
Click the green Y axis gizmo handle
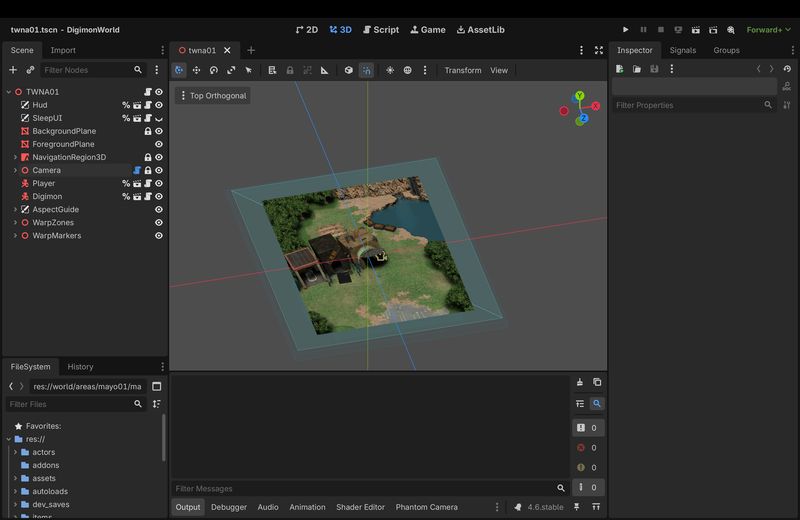(x=579, y=95)
